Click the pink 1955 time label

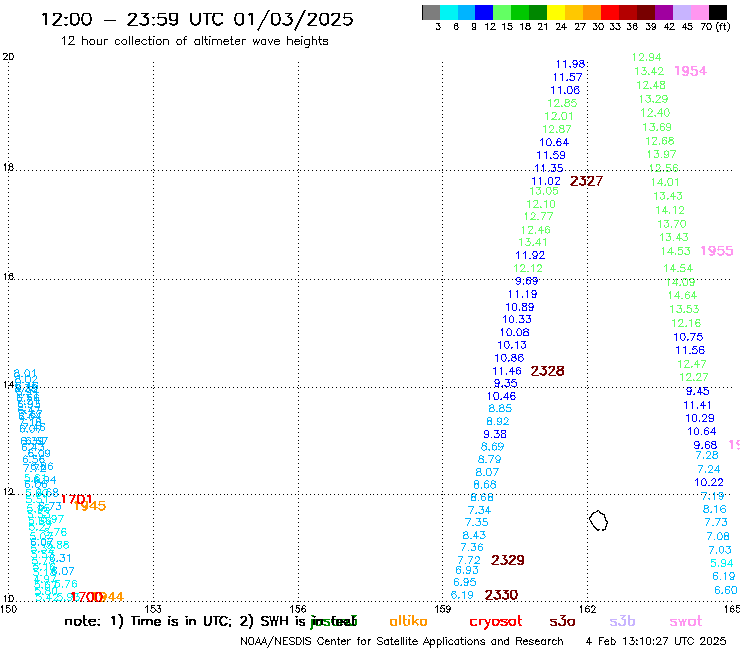(x=716, y=251)
